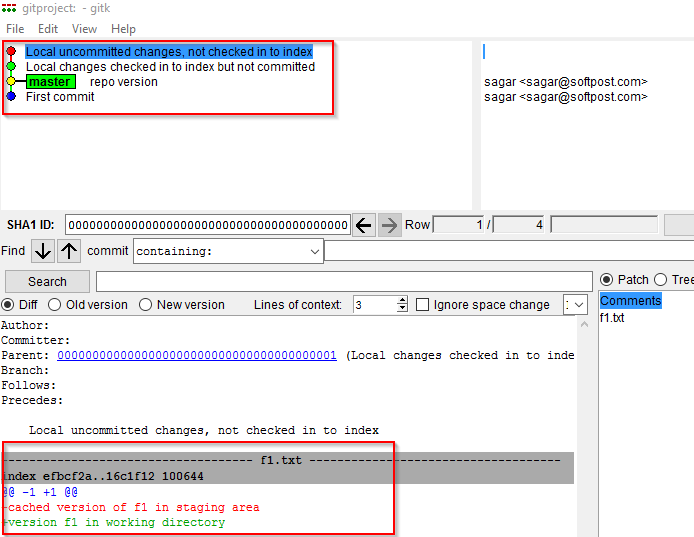Select 'Local changes checked in to index' commit row

coord(170,66)
